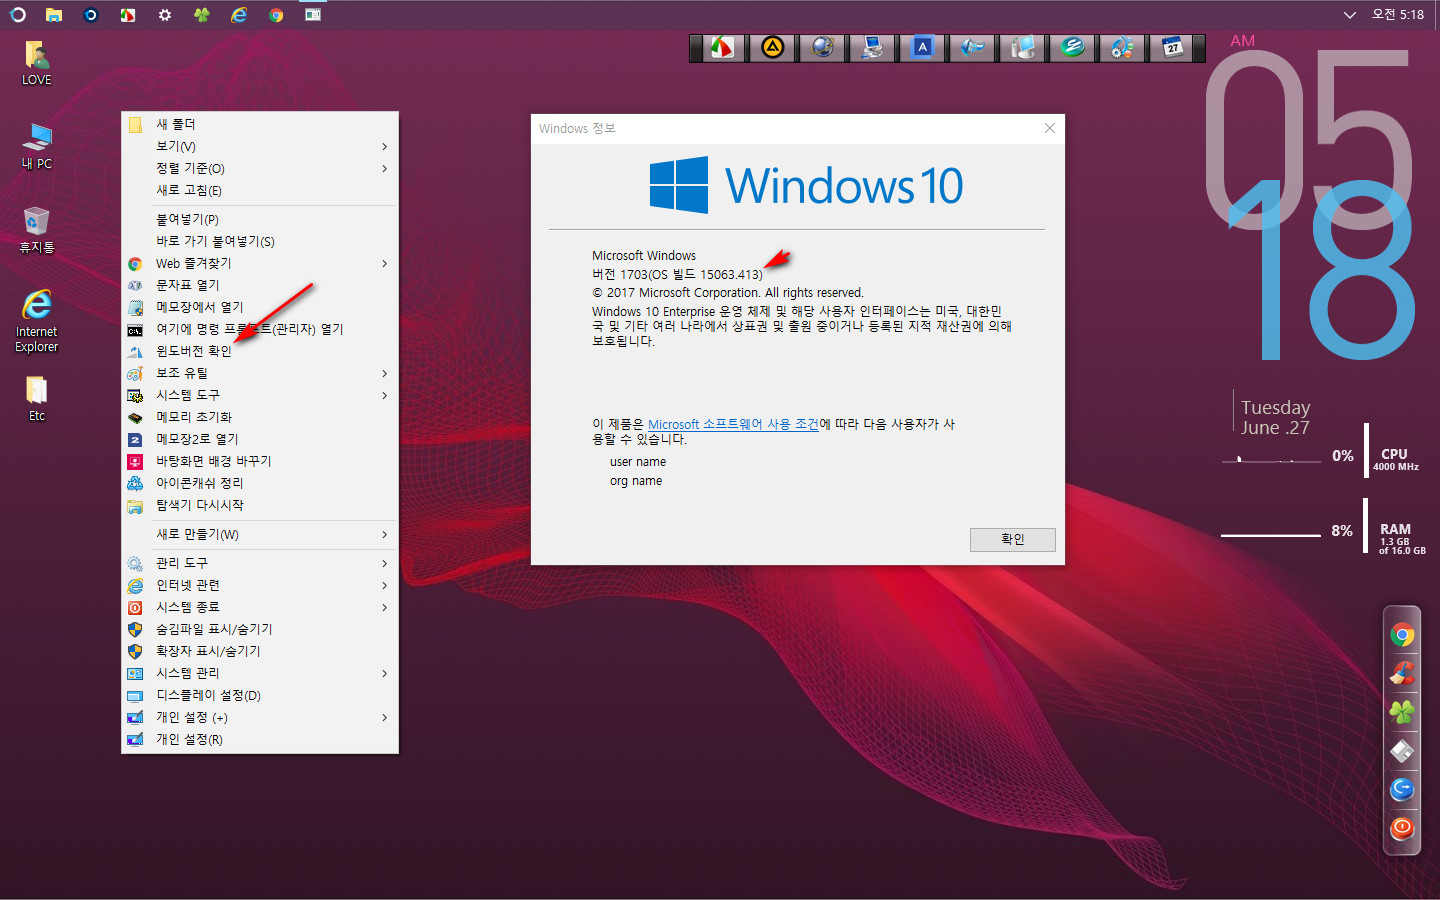Open Internet Explorer from the top taskbar
The image size is (1440, 900).
(x=239, y=15)
